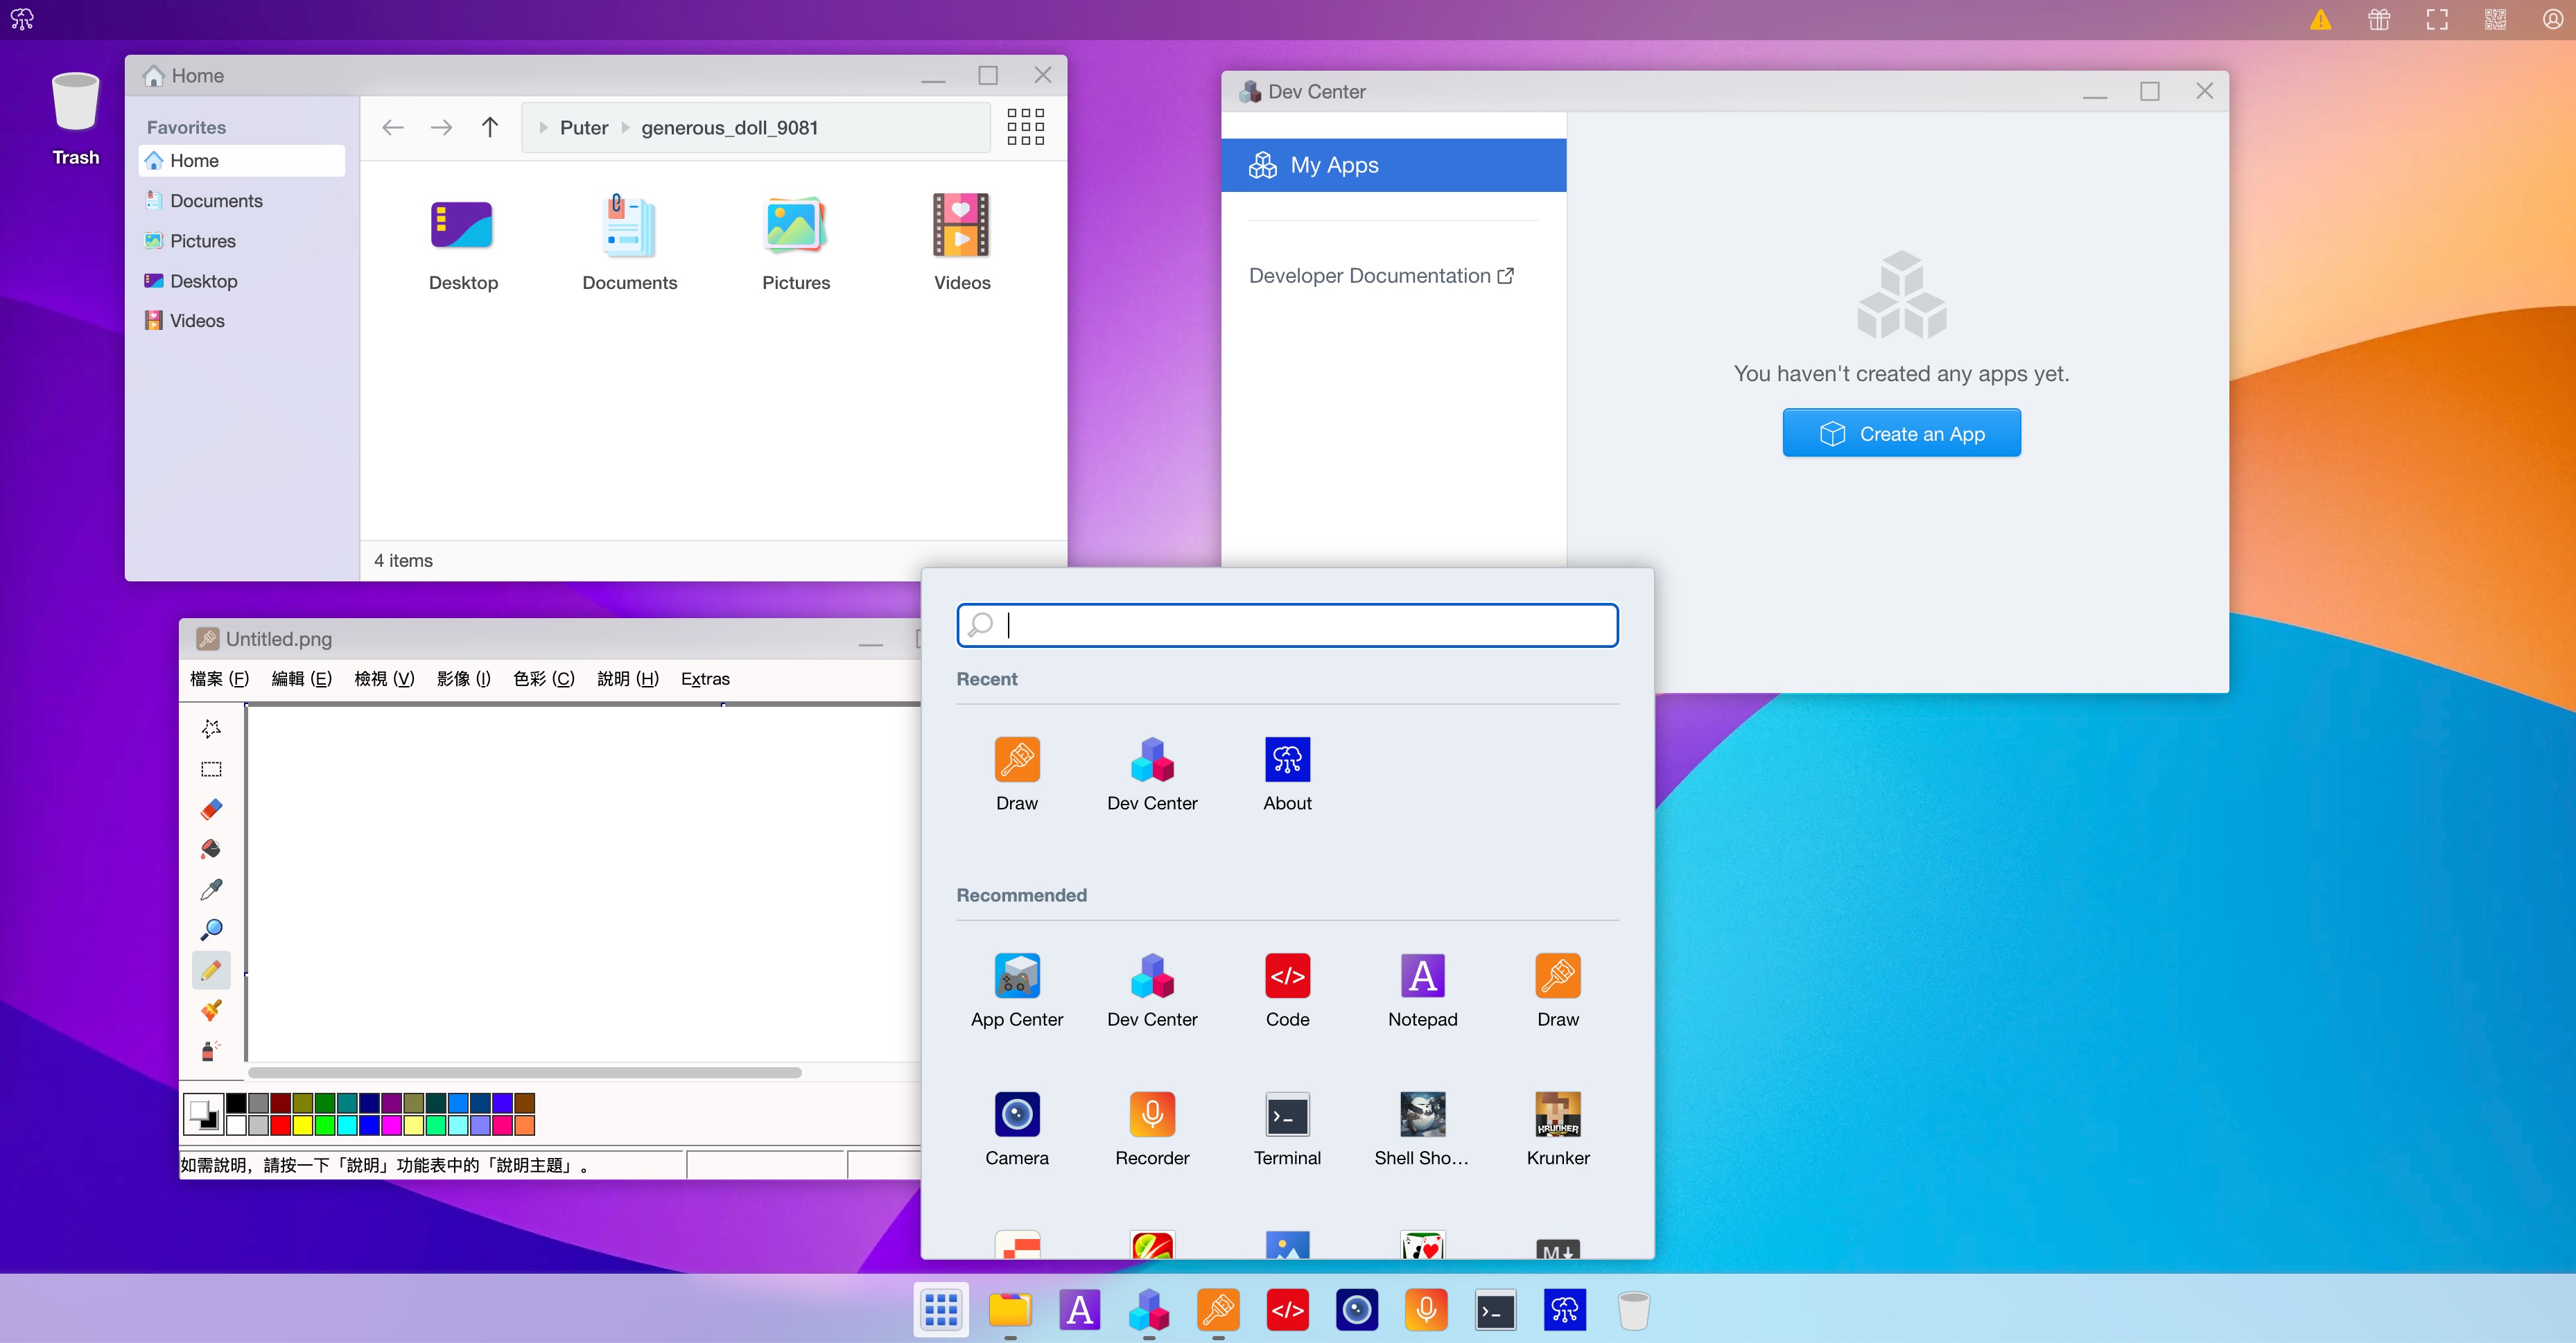Activate the free-form star selection tool
The width and height of the screenshot is (2576, 1343).
point(211,728)
